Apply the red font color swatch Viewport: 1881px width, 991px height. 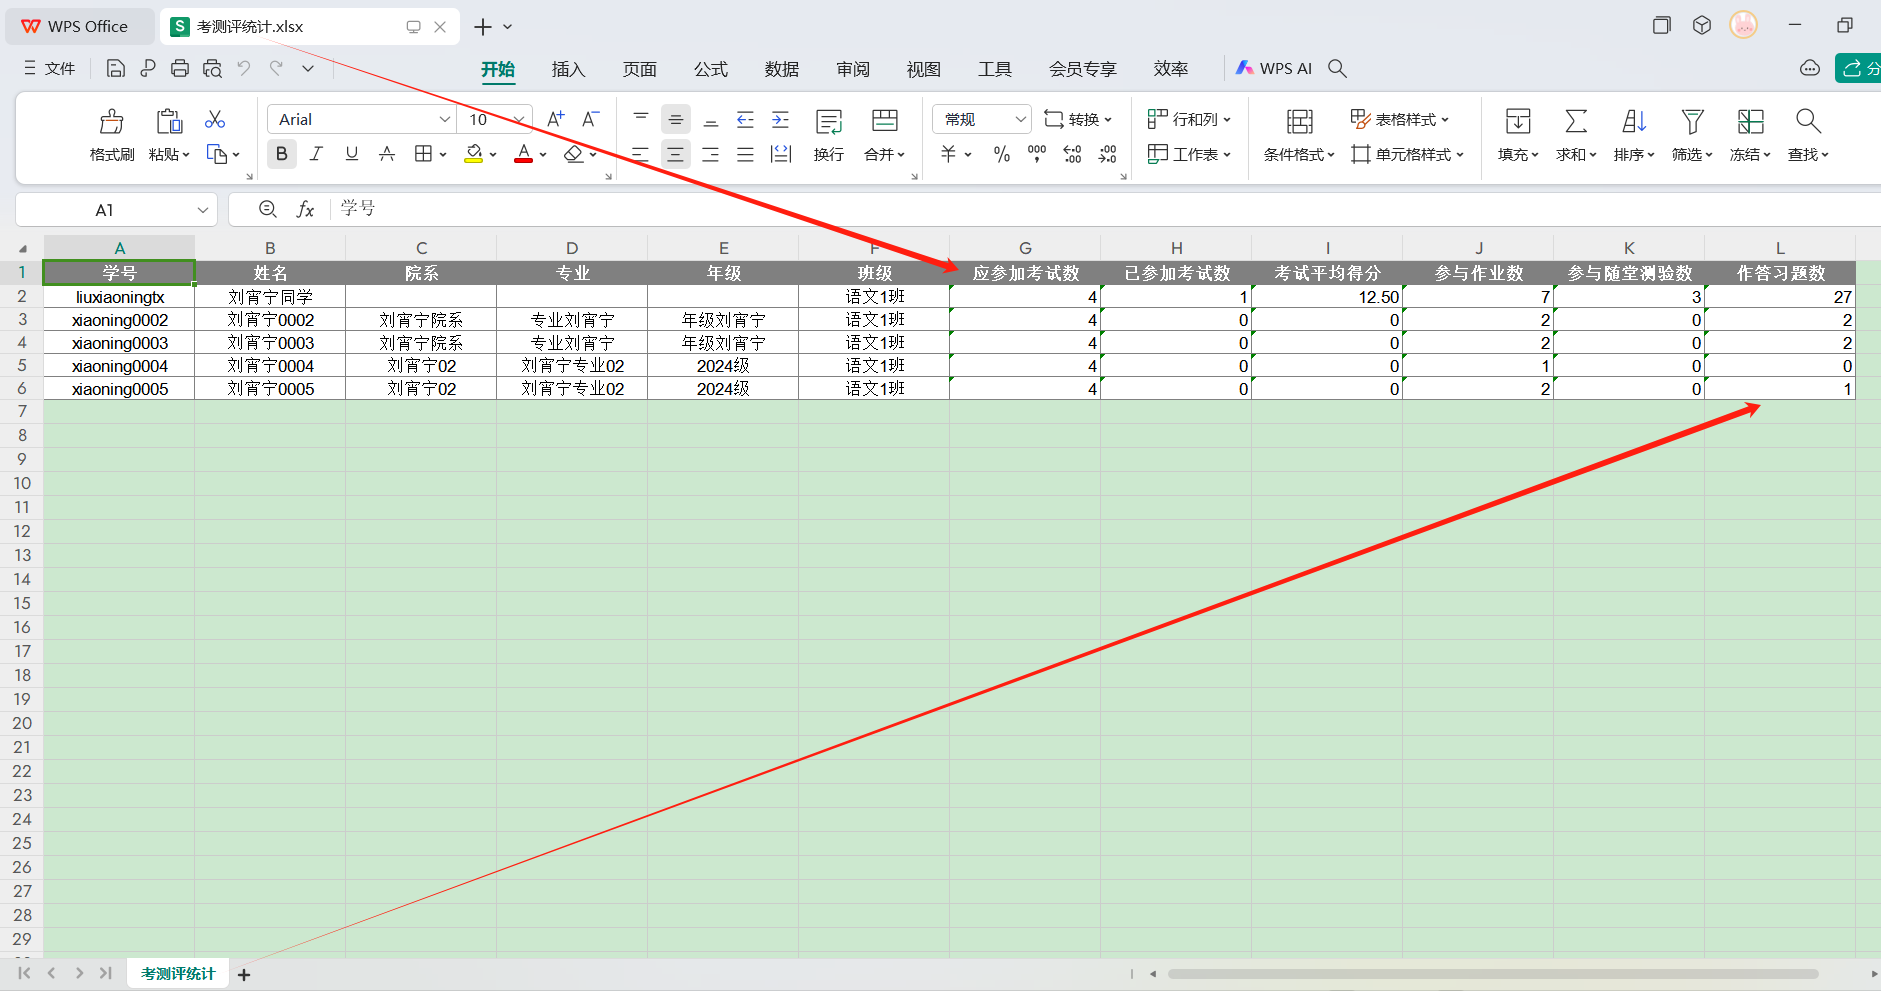(523, 154)
